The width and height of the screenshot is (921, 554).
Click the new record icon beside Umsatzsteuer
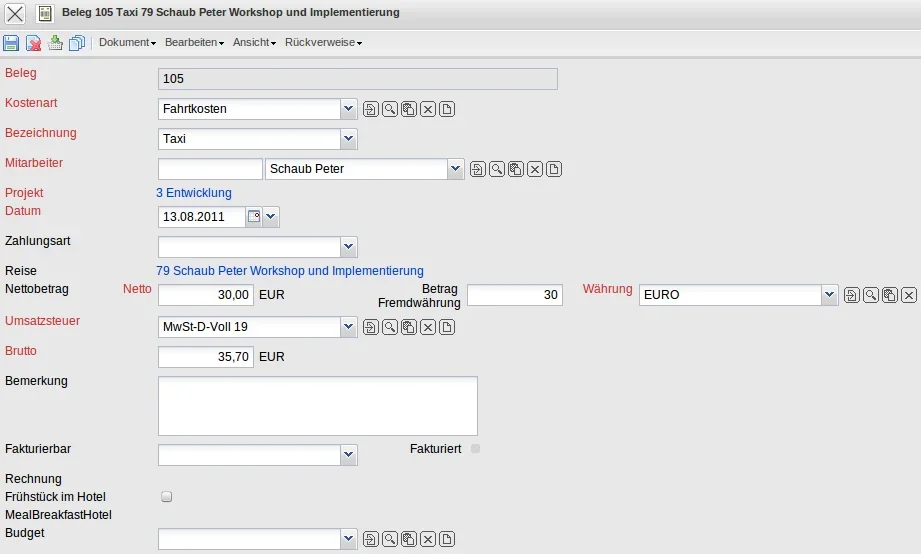[x=447, y=327]
